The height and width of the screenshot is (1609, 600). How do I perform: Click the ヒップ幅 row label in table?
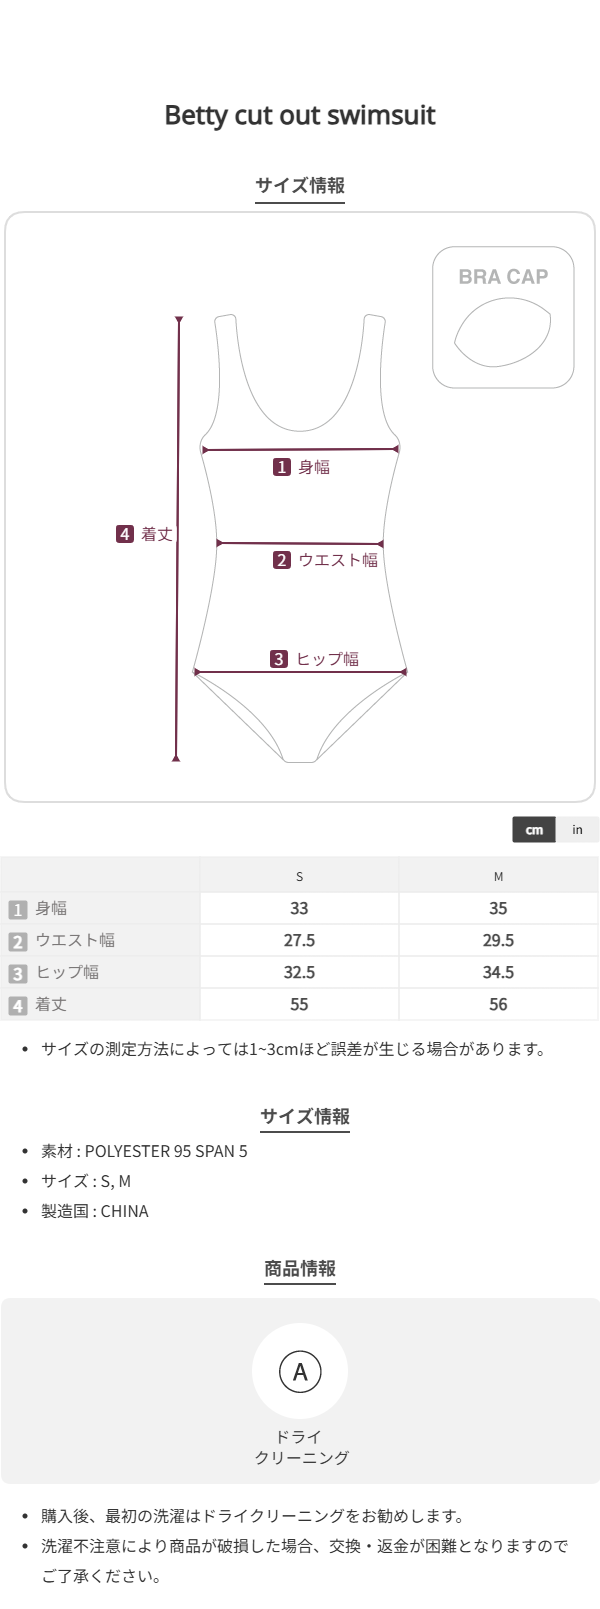tap(67, 973)
